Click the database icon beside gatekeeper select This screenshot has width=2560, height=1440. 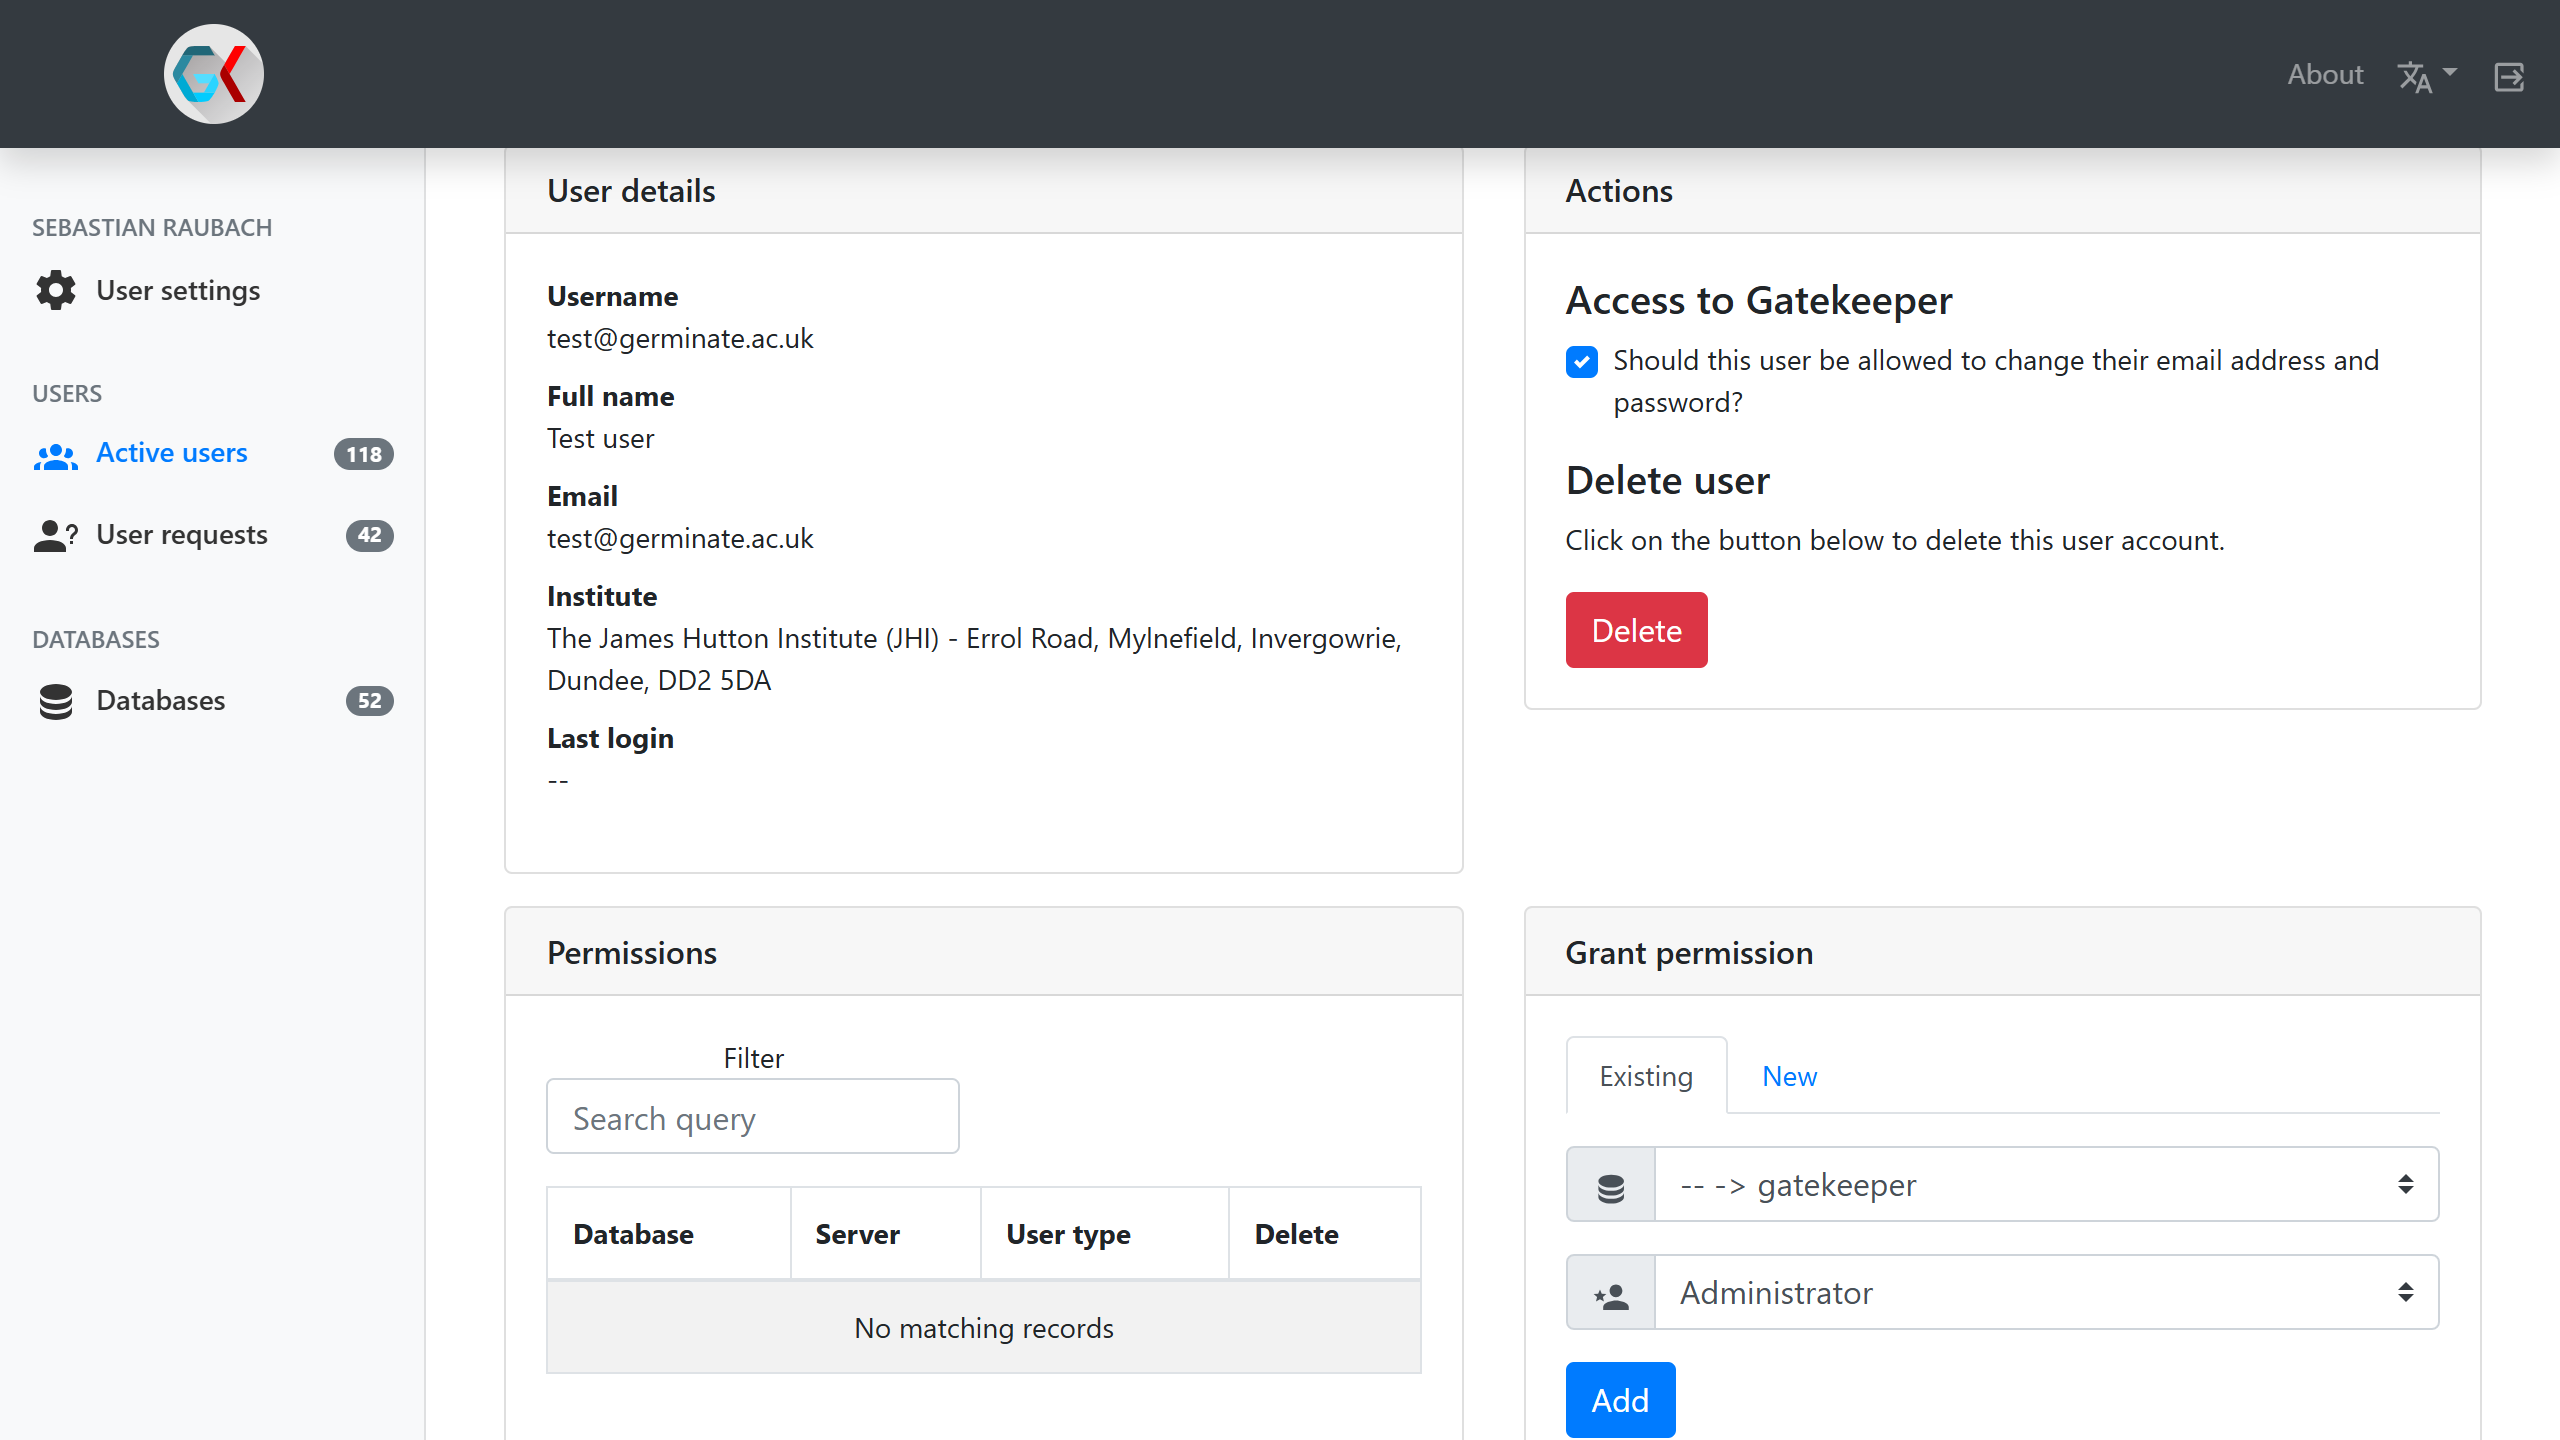point(1611,1185)
